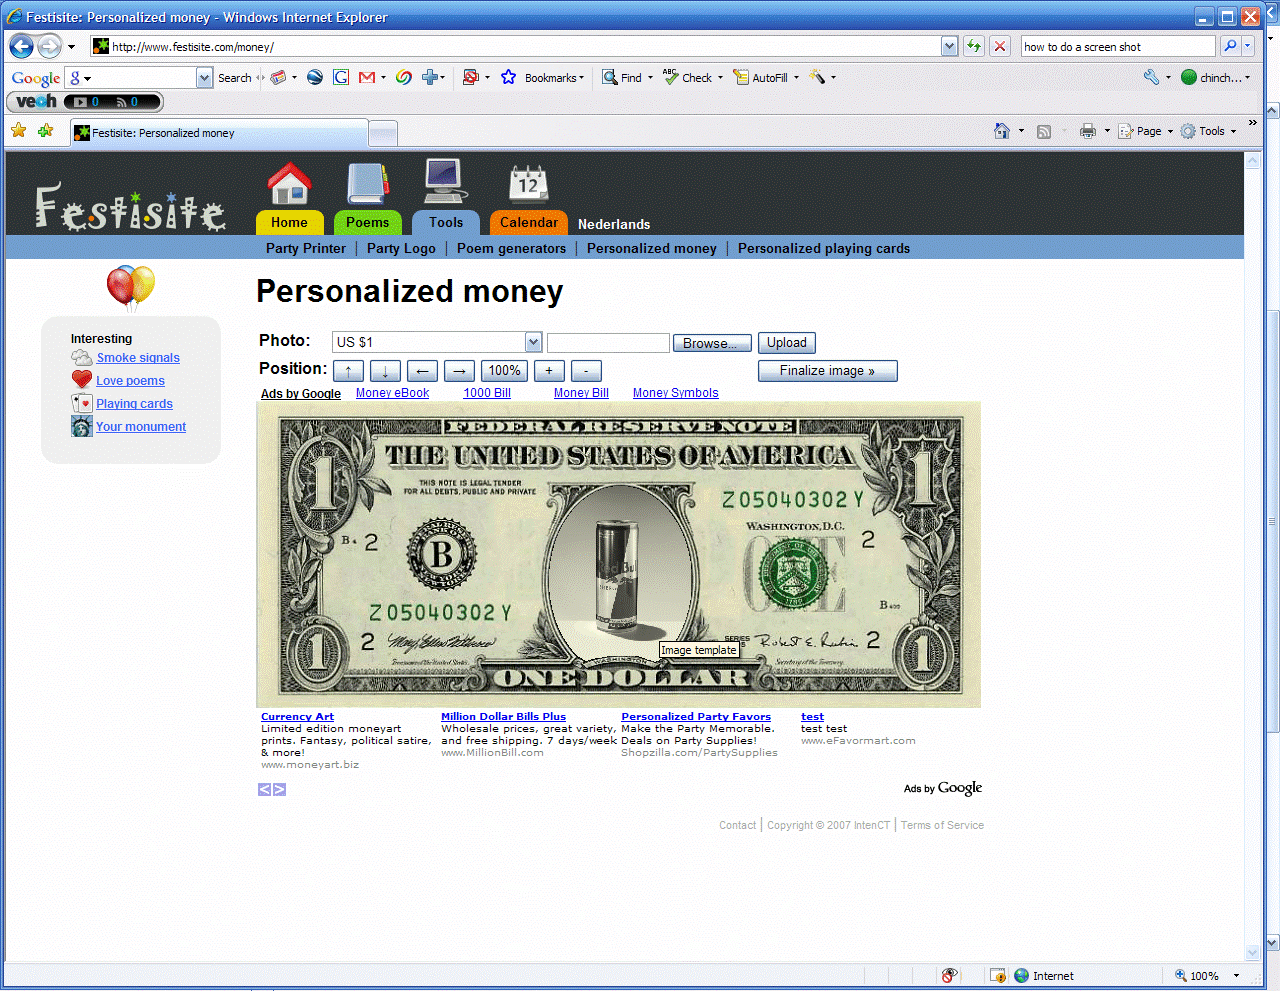The width and height of the screenshot is (1280, 991).
Task: Switch to the Poems tab
Action: tap(367, 222)
